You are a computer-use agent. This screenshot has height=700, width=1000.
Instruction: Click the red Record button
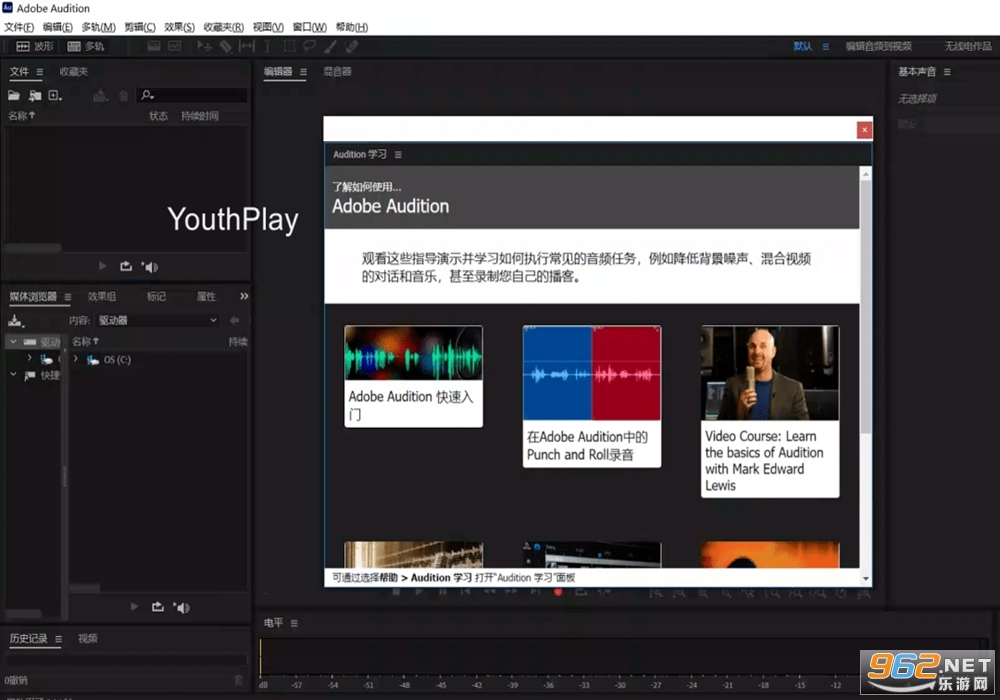tap(558, 592)
